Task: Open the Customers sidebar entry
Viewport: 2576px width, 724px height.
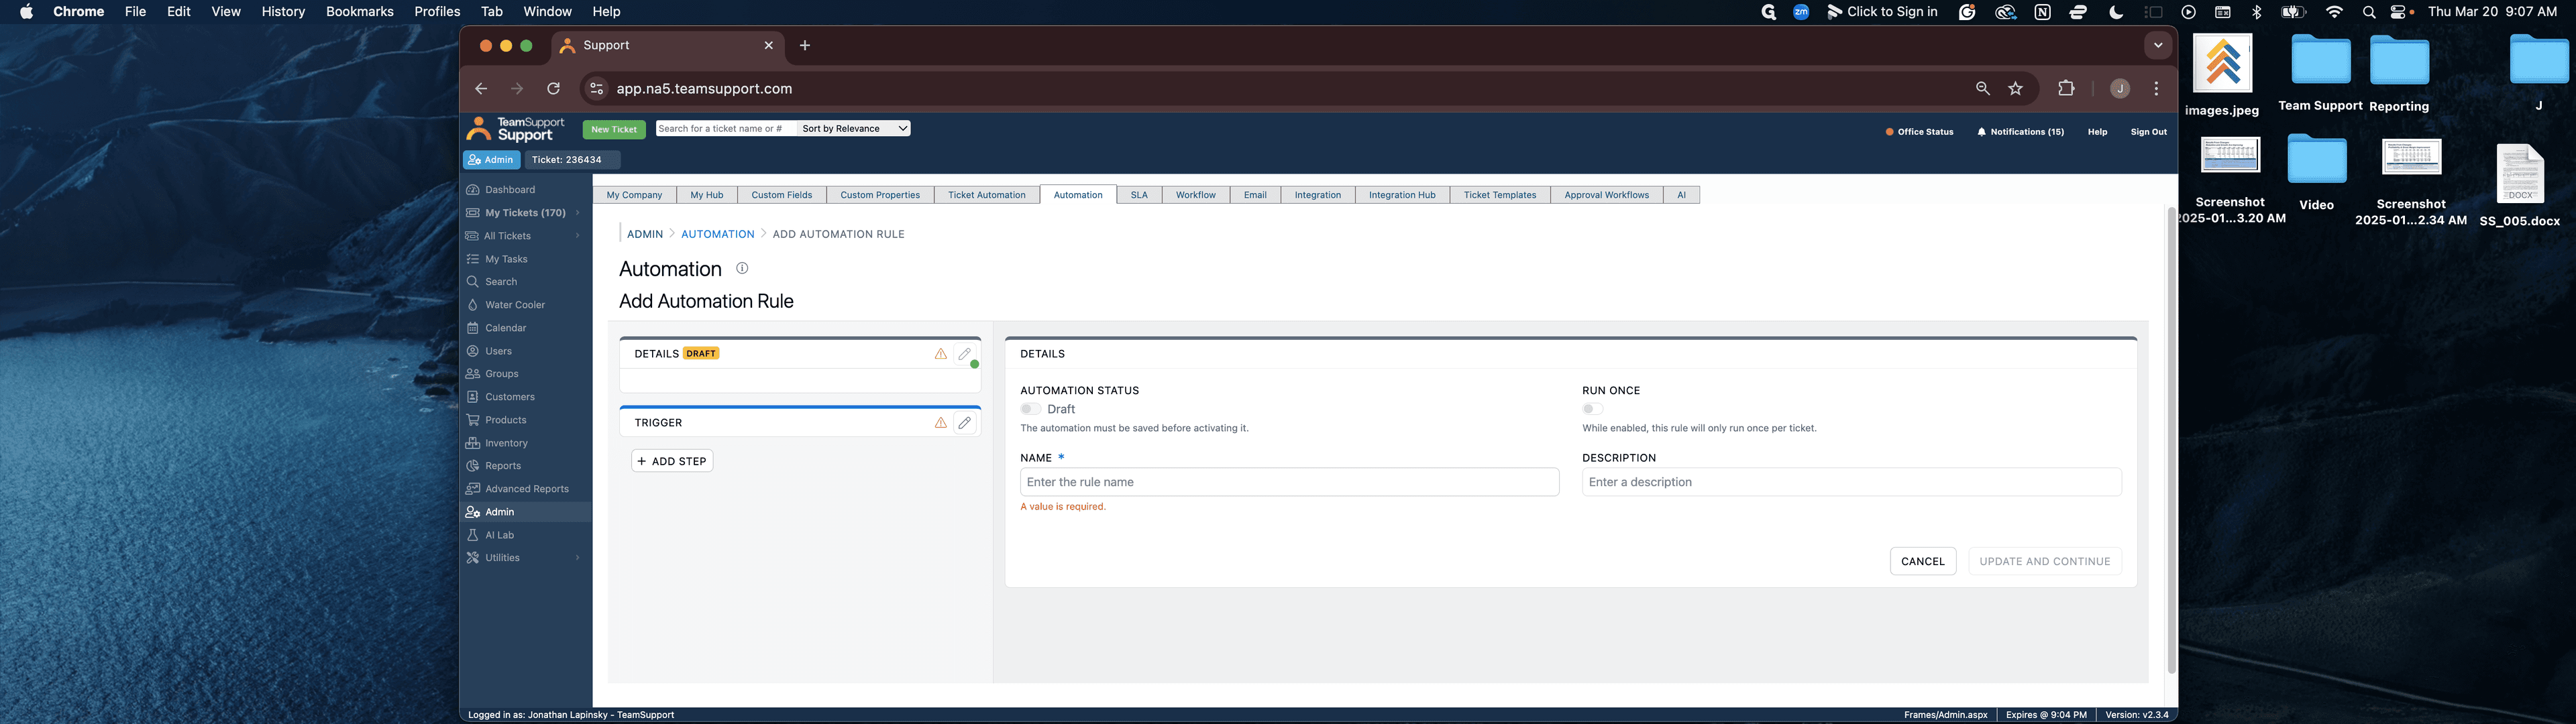Action: 509,397
